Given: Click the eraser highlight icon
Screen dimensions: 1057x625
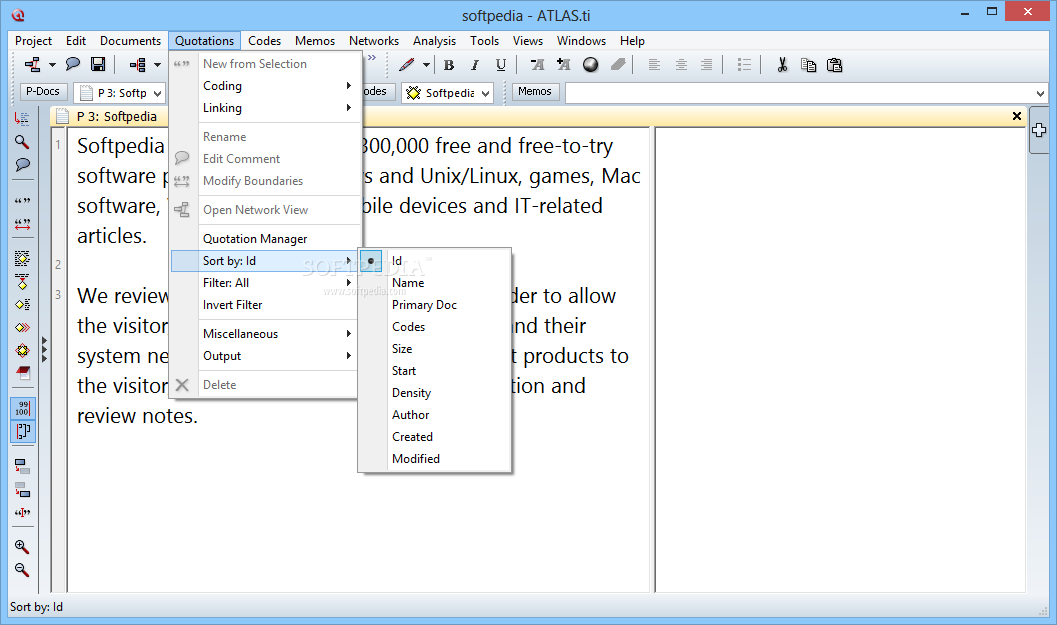Looking at the screenshot, I should (617, 65).
